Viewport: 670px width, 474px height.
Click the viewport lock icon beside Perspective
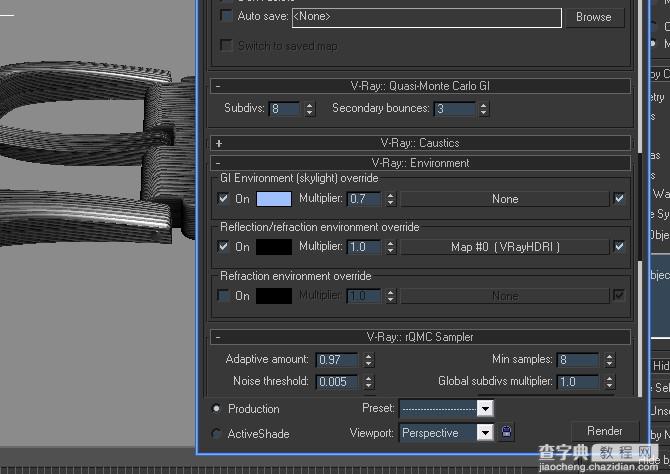pos(506,432)
